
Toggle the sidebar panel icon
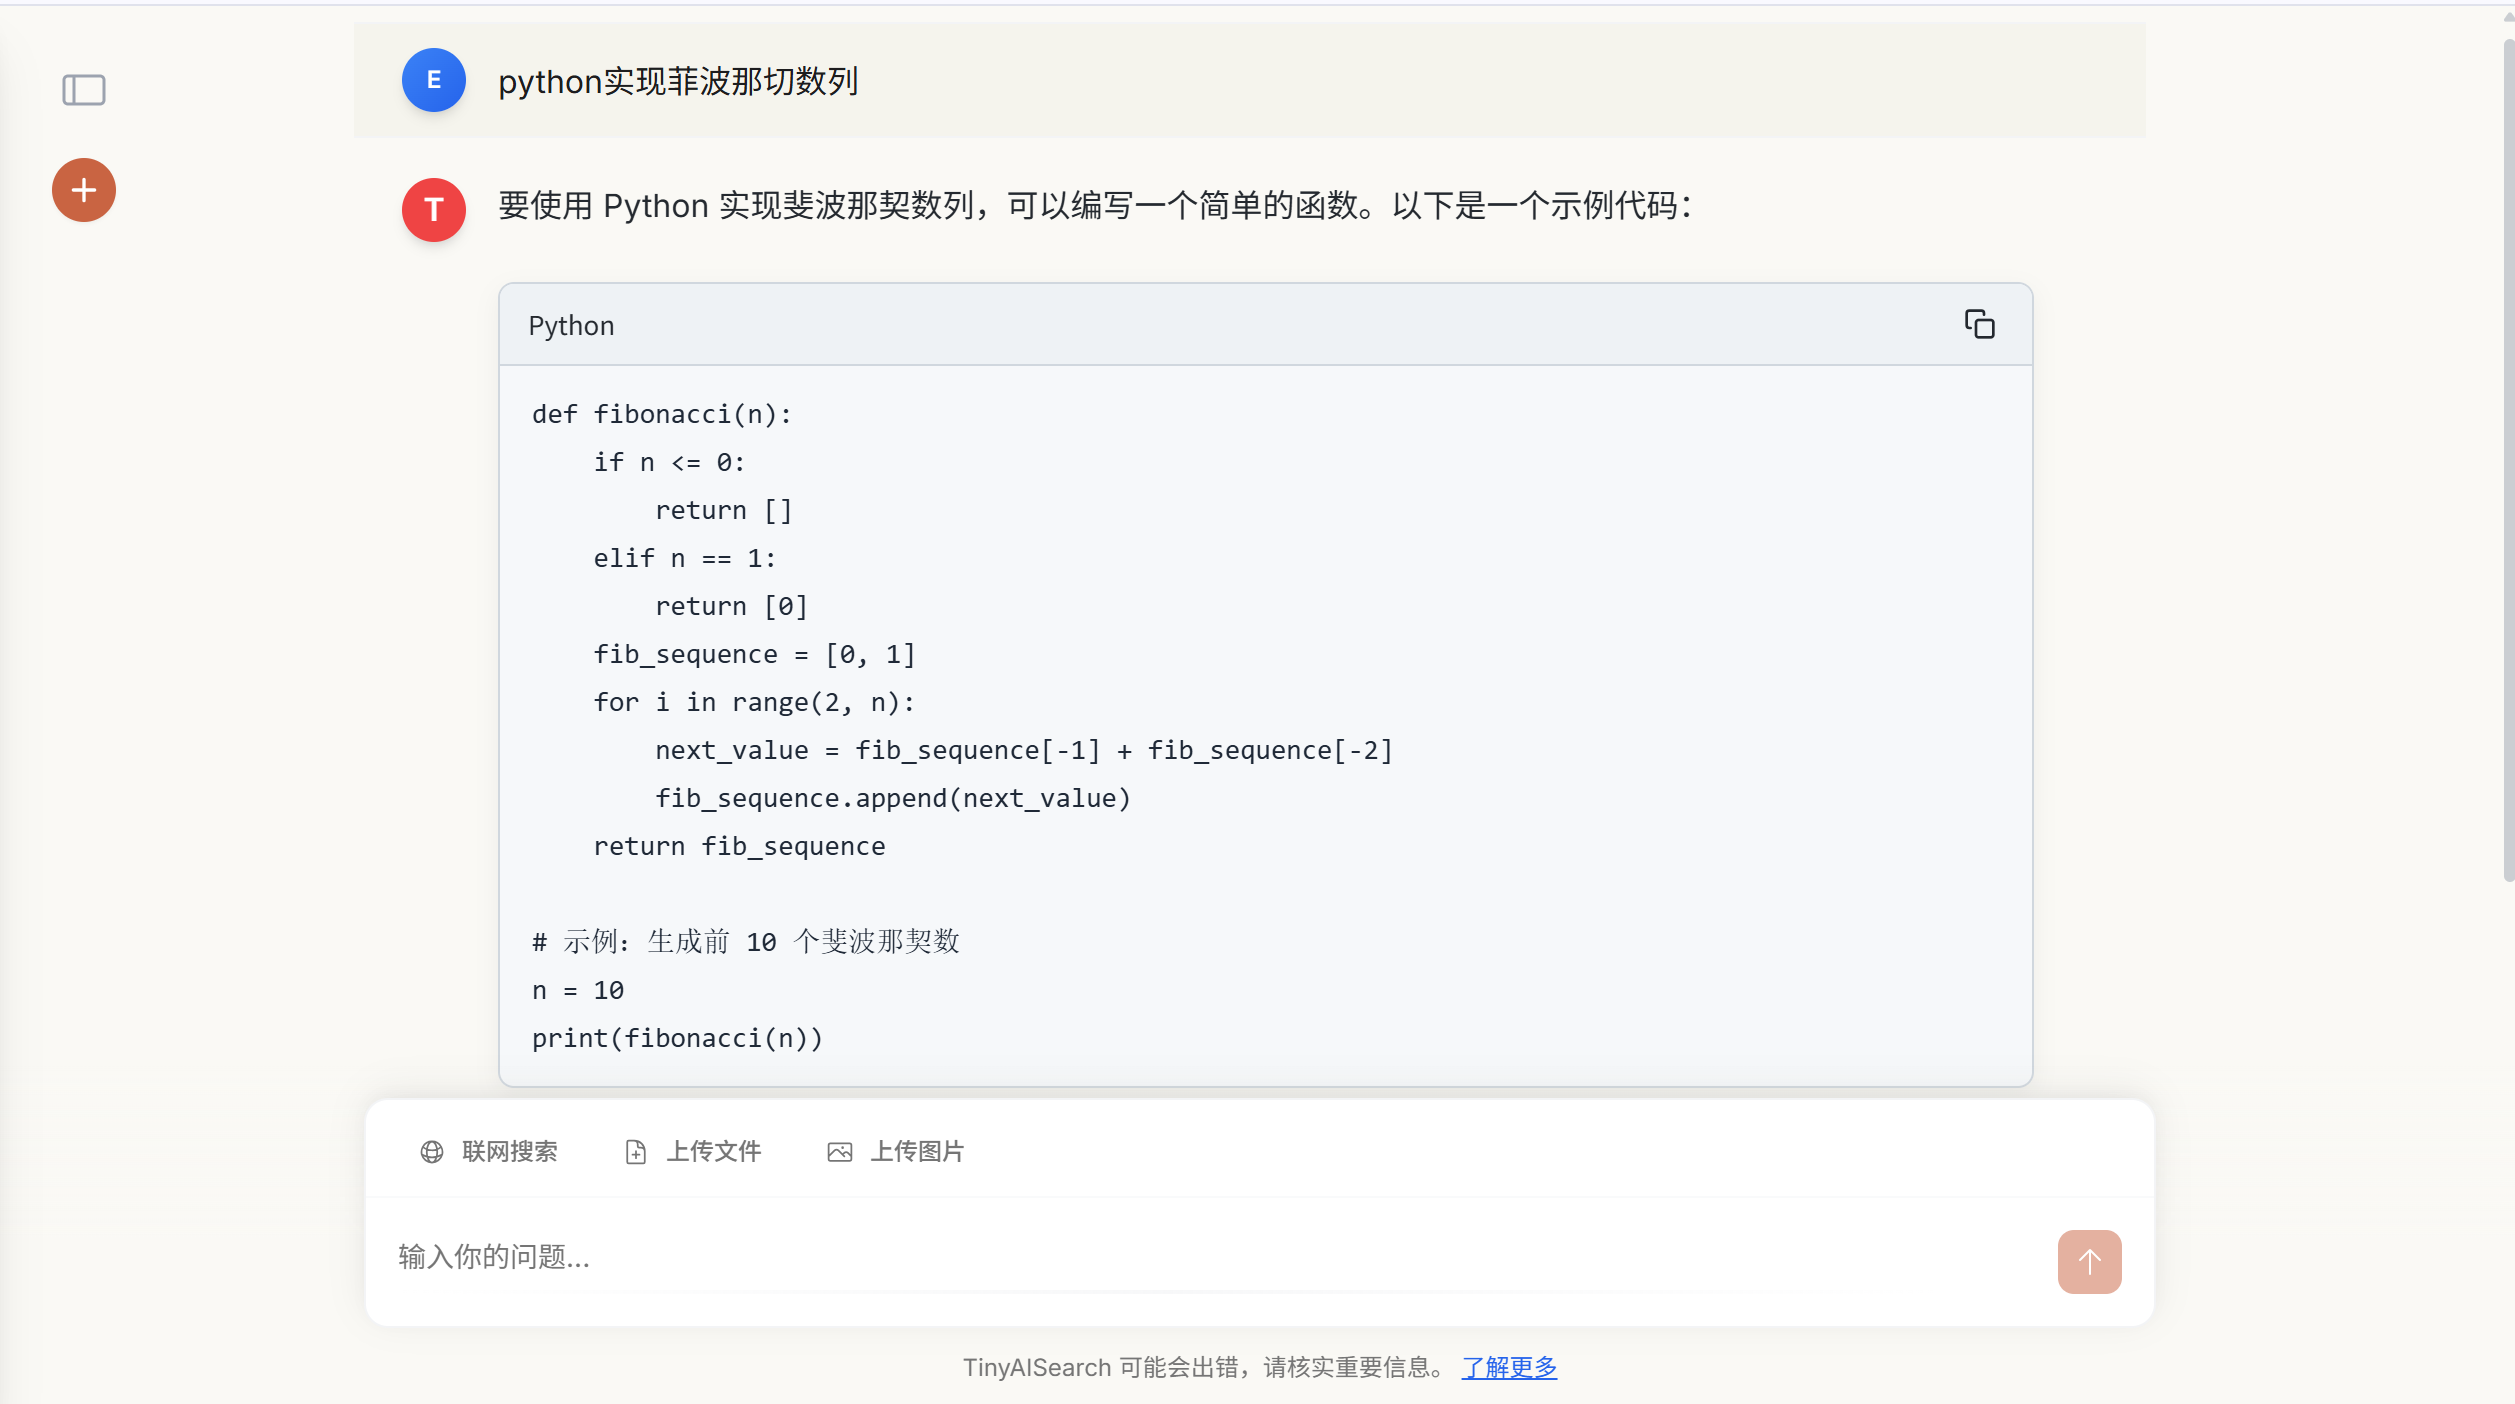tap(84, 90)
